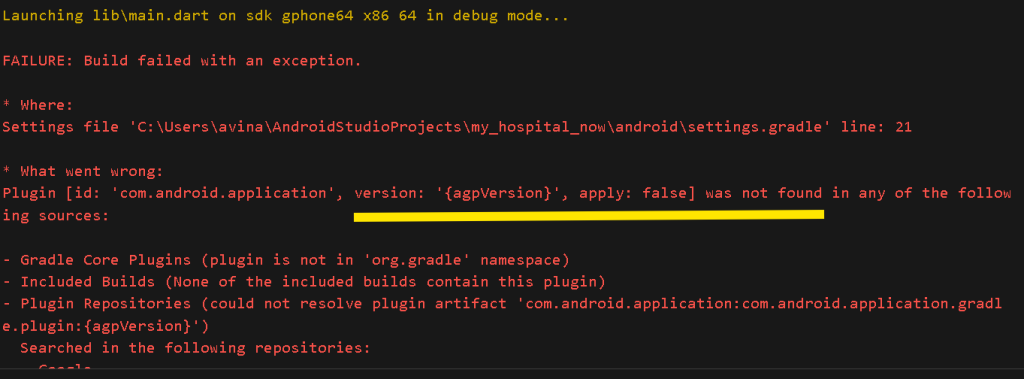Select the 'FAILURE: Build failed' error line
Viewport: 1024px width, 379px height.
click(x=182, y=61)
